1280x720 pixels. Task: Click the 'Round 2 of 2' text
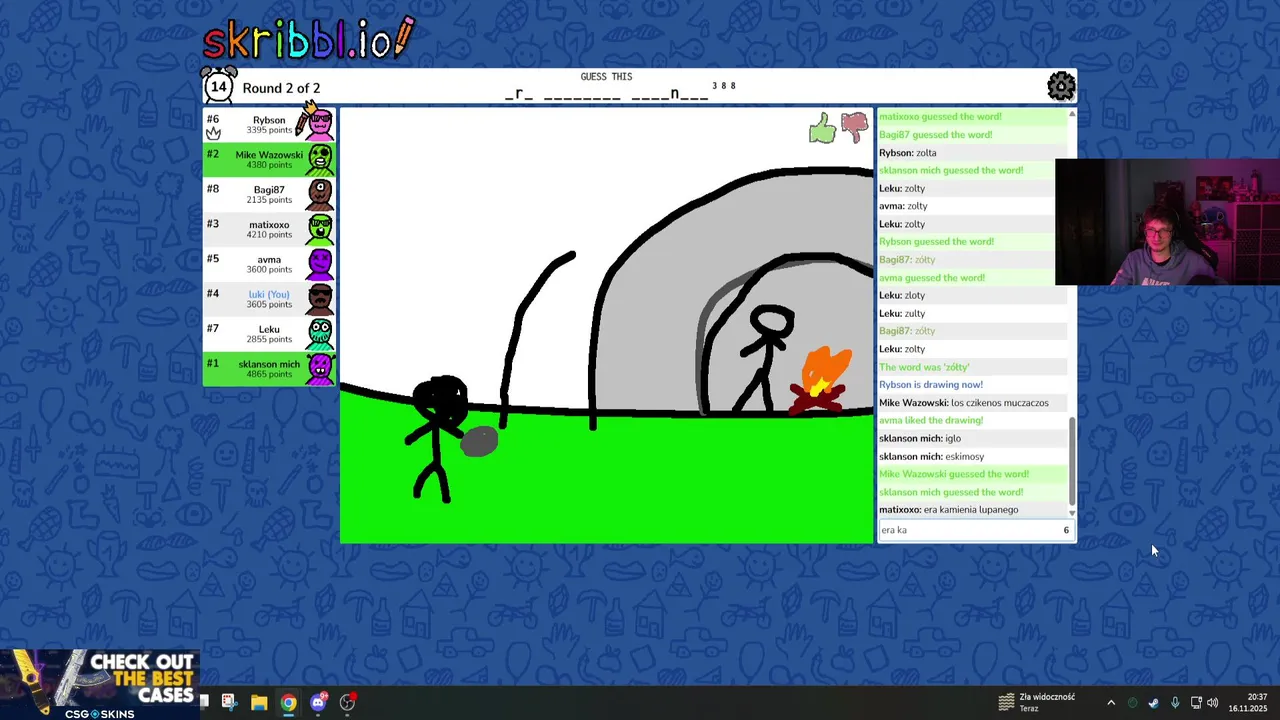281,88
